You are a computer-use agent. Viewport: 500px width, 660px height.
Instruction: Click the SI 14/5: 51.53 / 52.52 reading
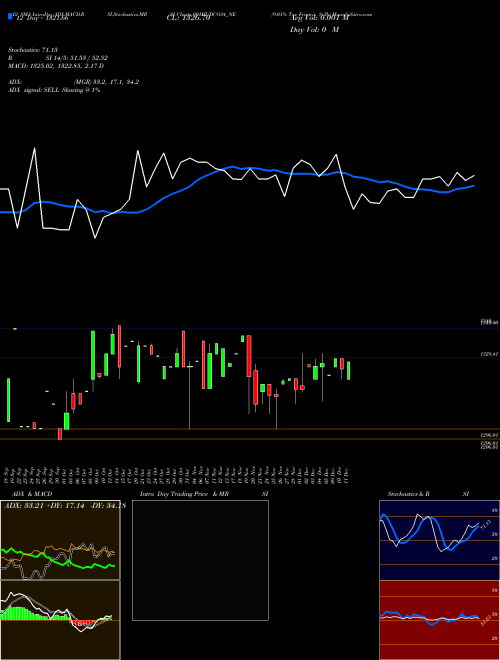(77, 58)
